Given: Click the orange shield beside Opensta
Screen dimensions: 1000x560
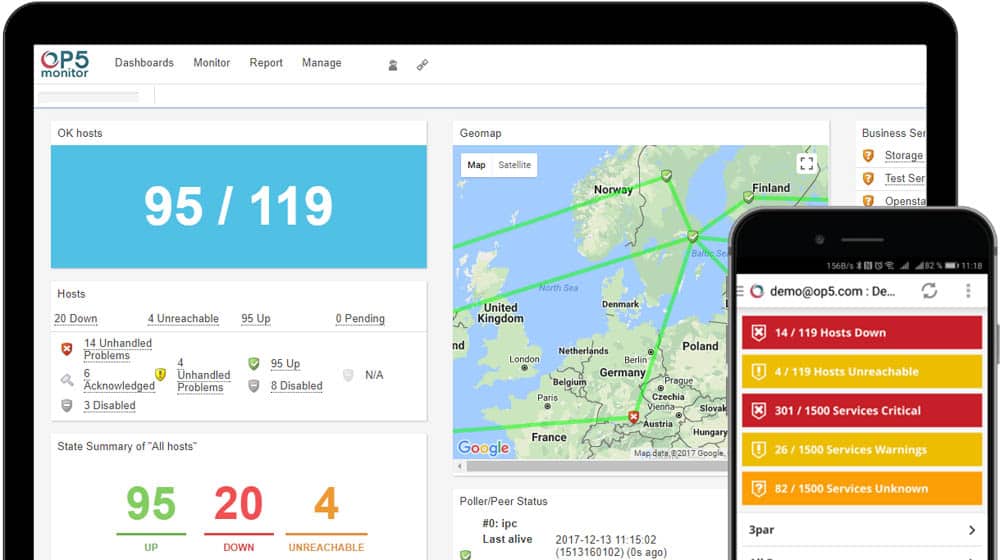Looking at the screenshot, I should tap(868, 201).
